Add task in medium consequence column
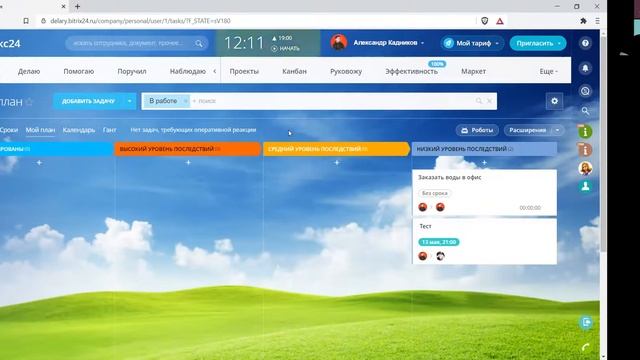 pos(337,162)
